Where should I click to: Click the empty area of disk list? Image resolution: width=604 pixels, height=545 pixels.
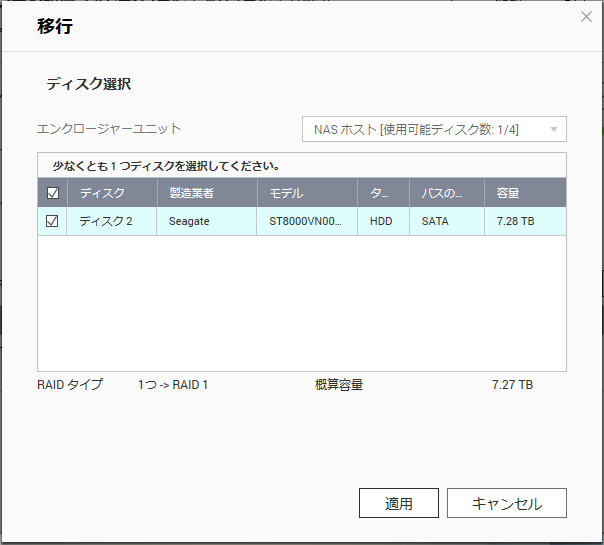click(302, 303)
